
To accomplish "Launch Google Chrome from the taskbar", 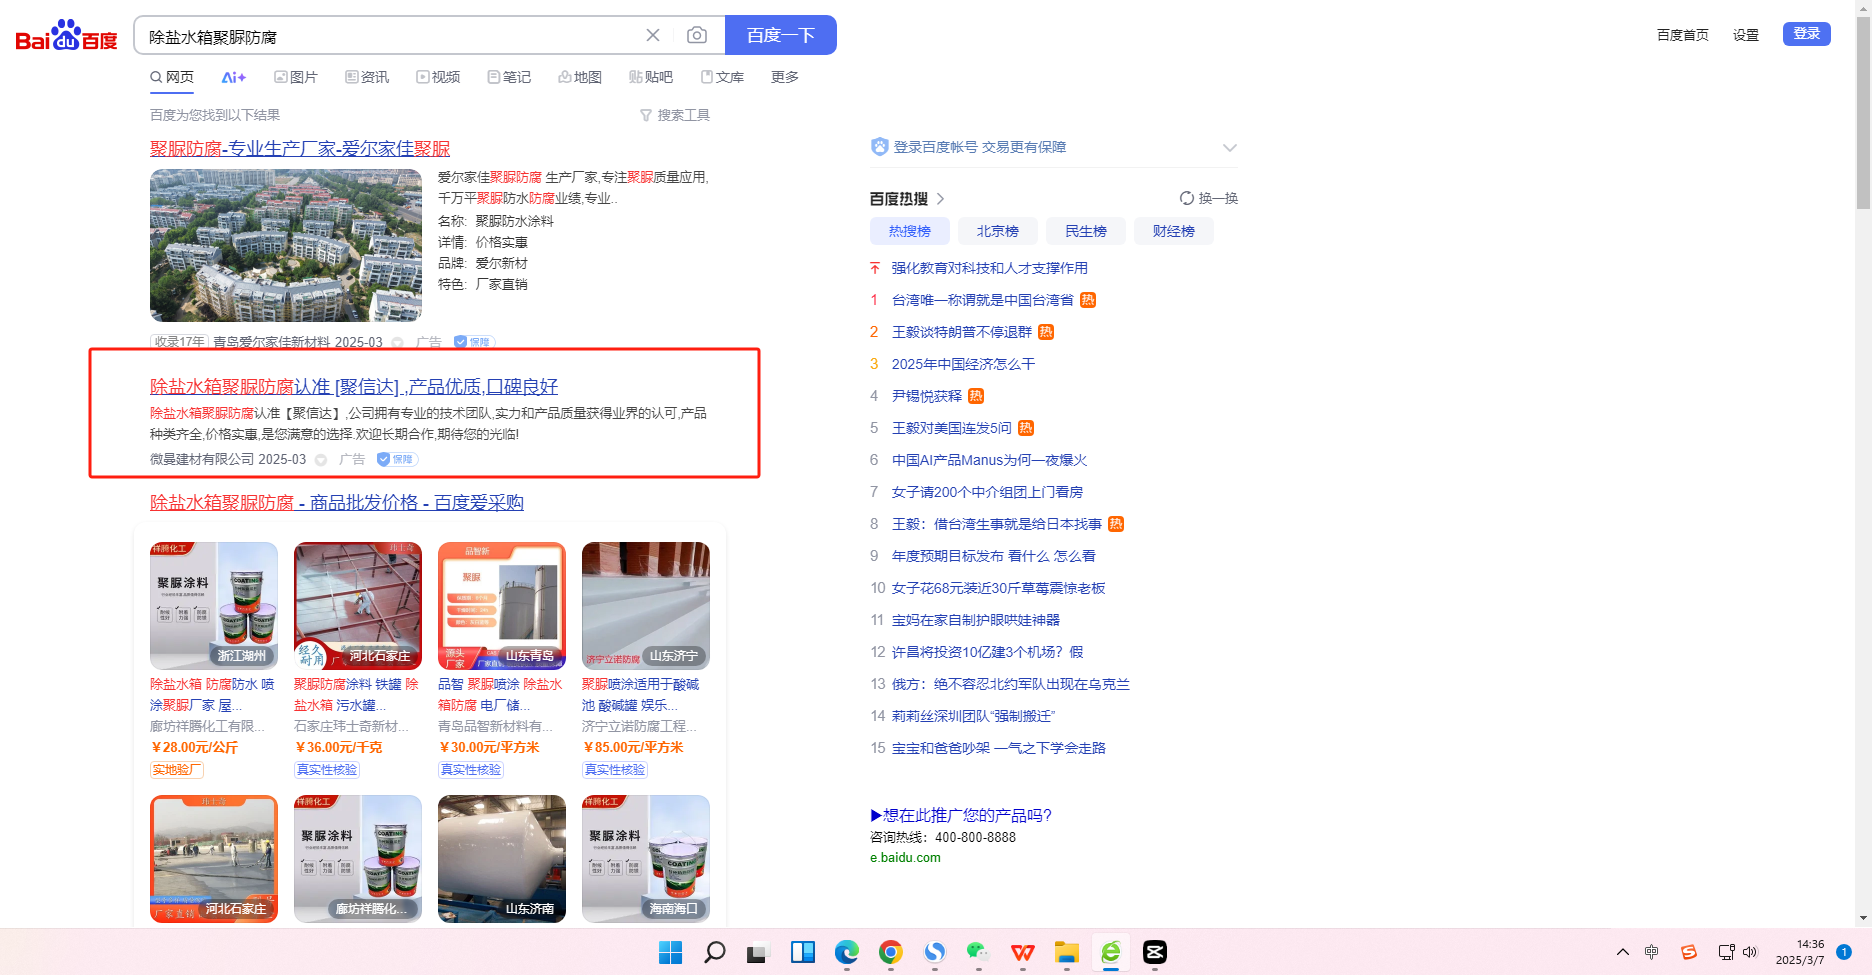I will (891, 952).
